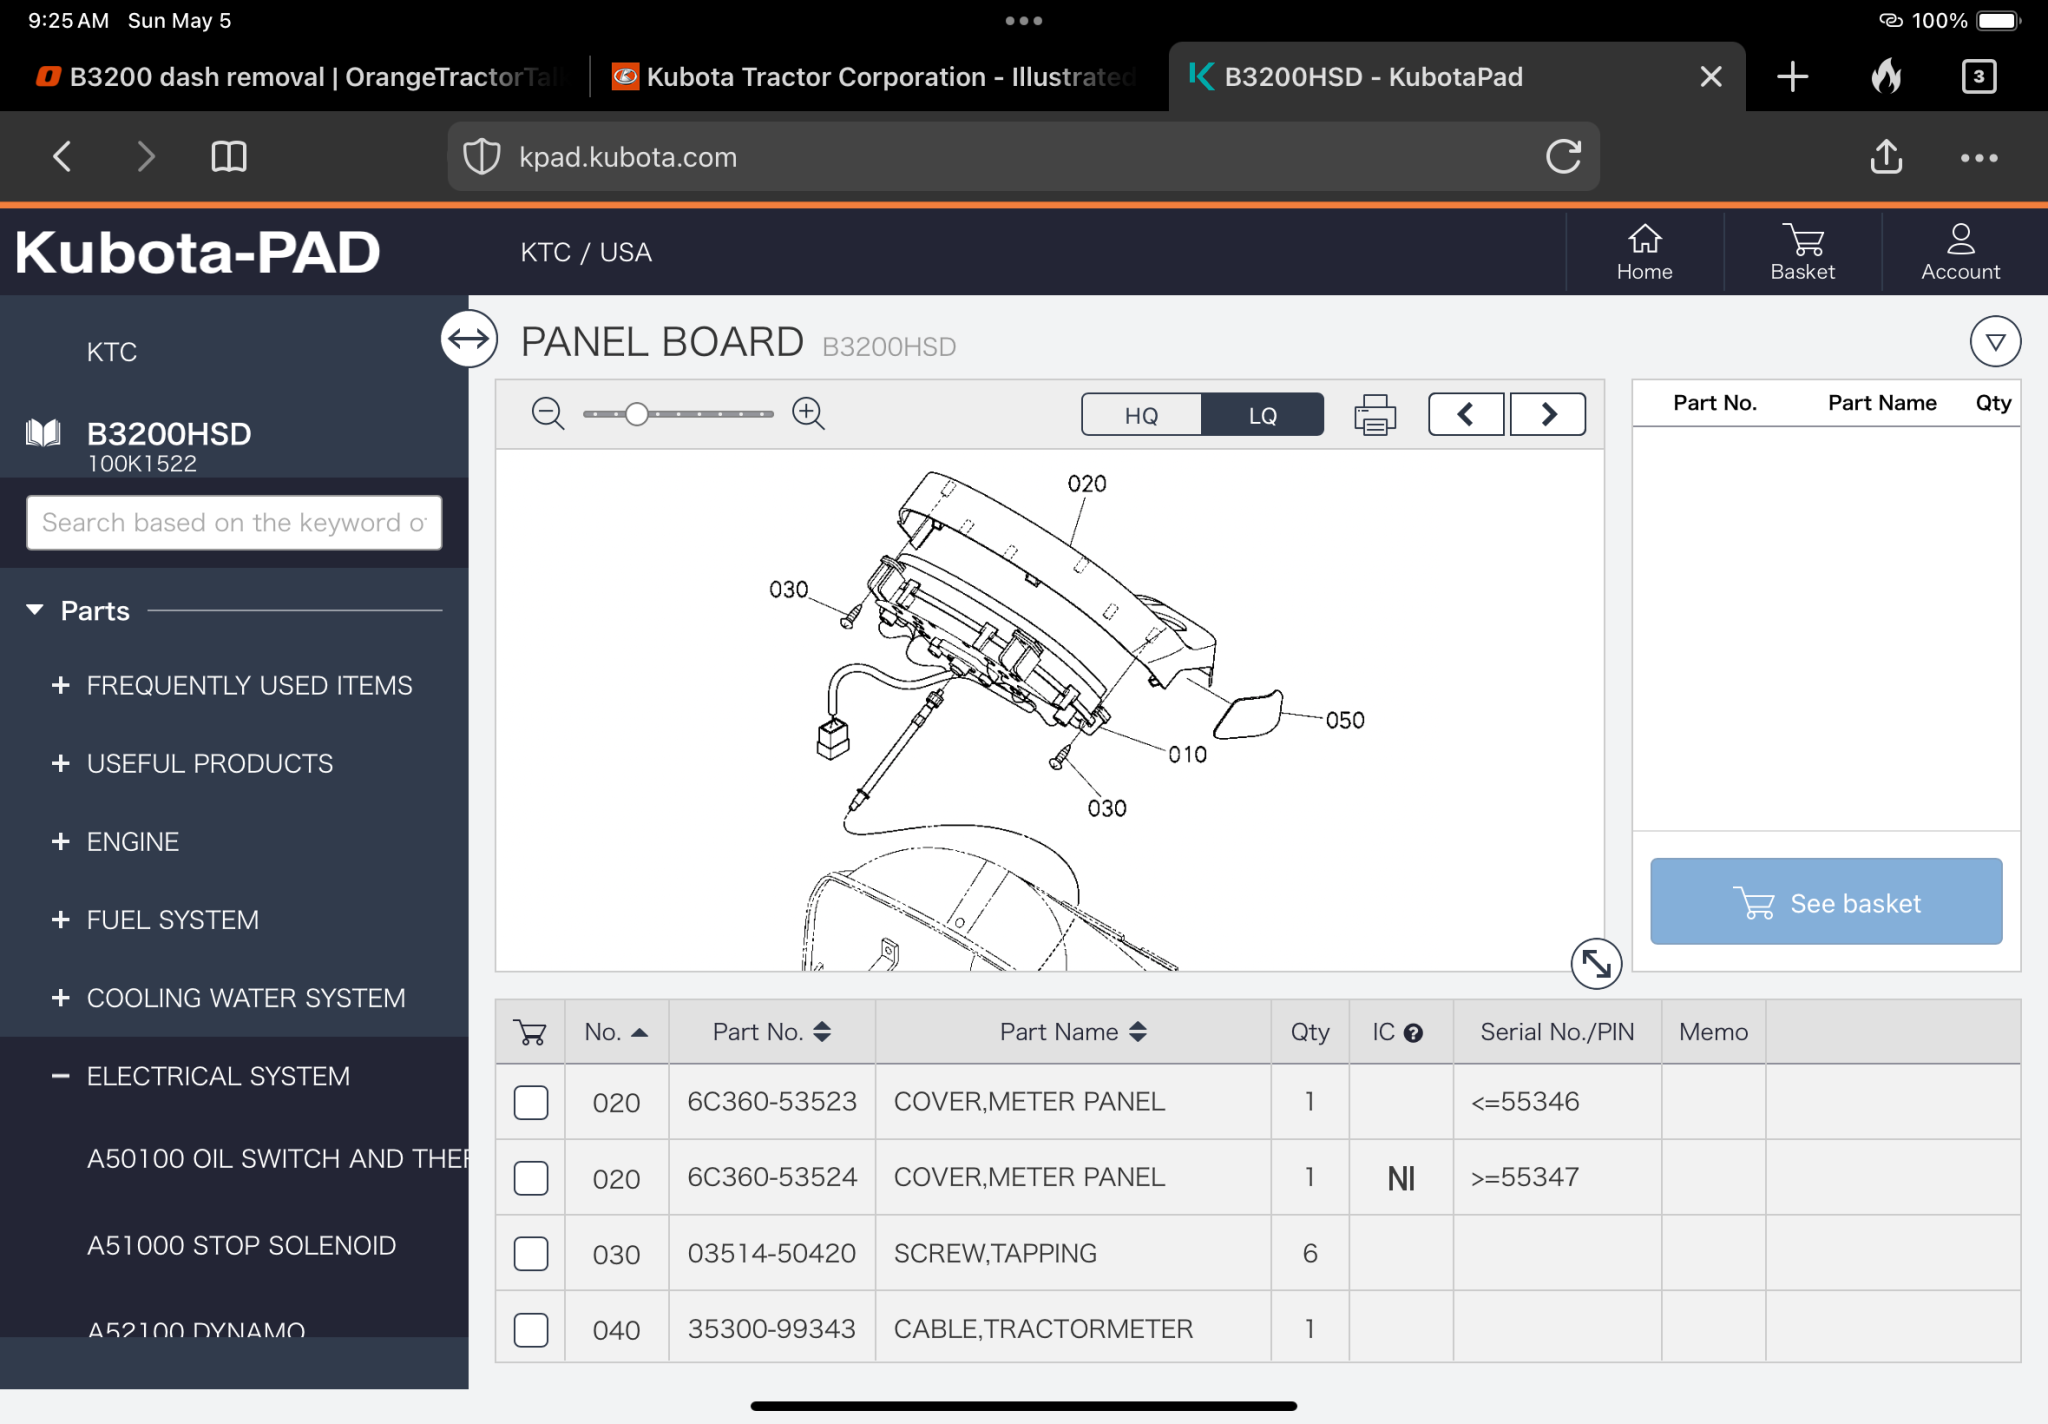The width and height of the screenshot is (2048, 1424).
Task: Go to next illustration with right arrow
Action: pyautogui.click(x=1548, y=414)
